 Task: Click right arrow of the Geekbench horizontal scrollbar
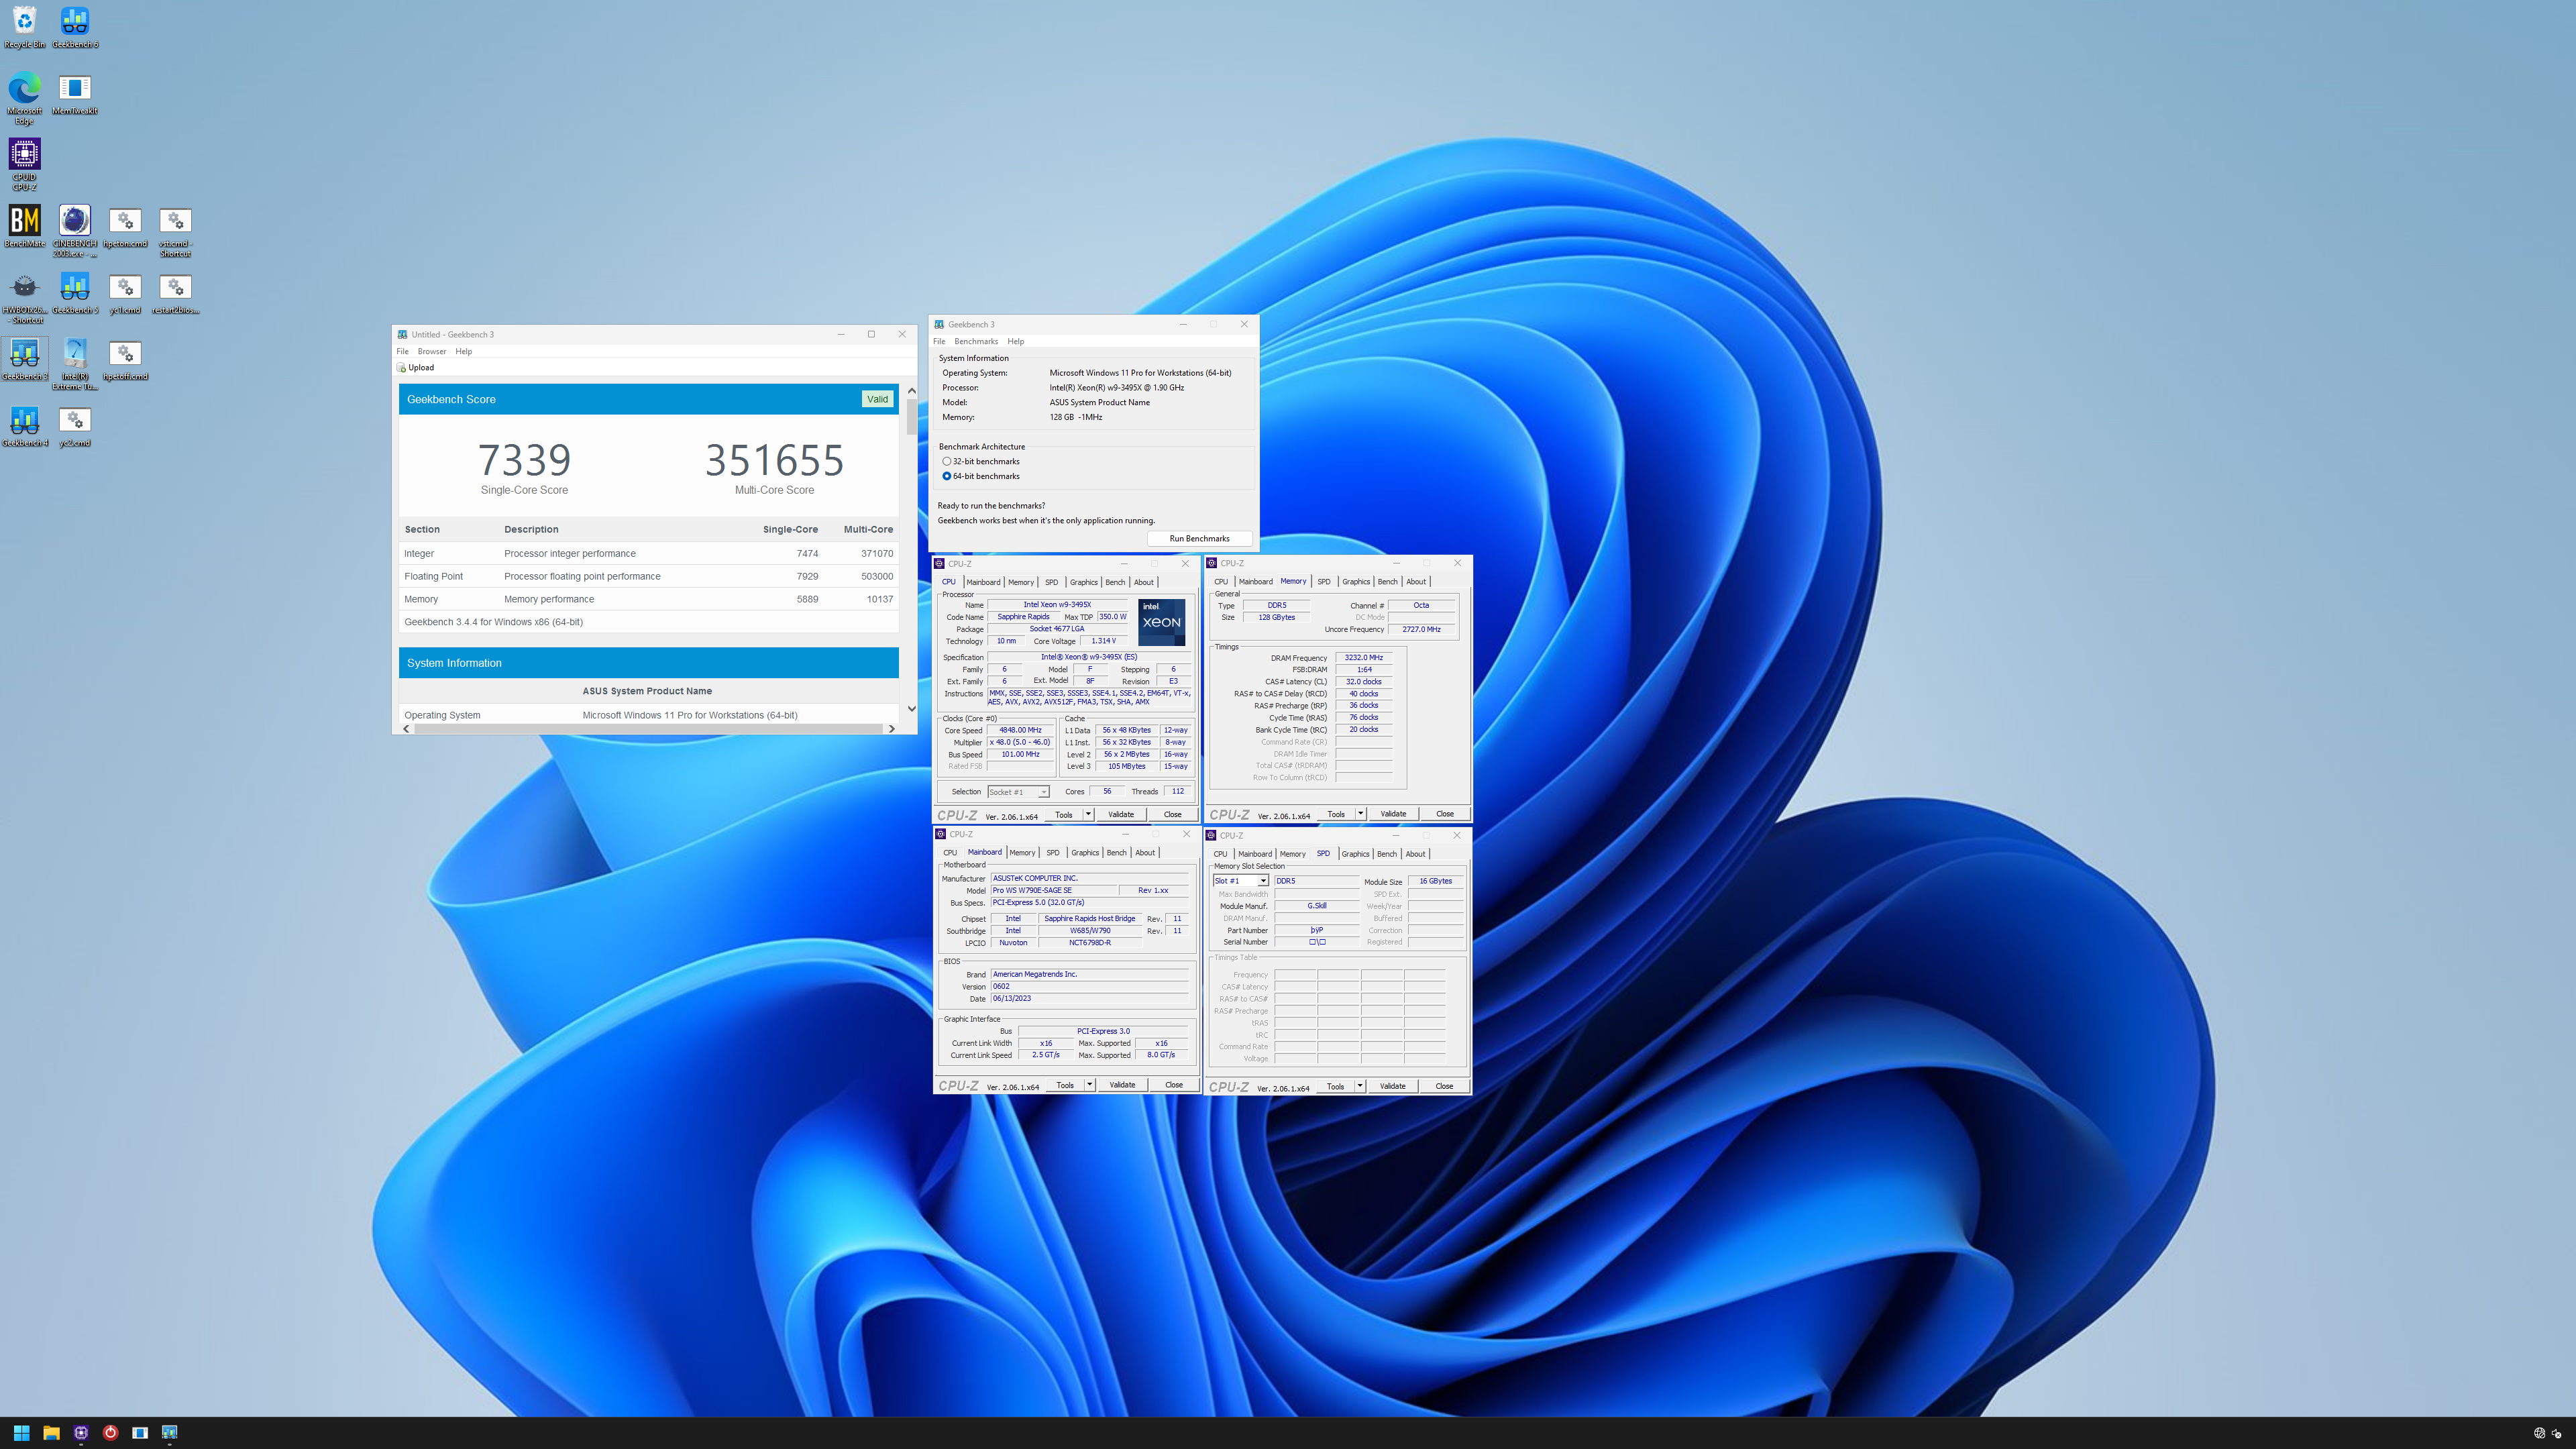(891, 729)
